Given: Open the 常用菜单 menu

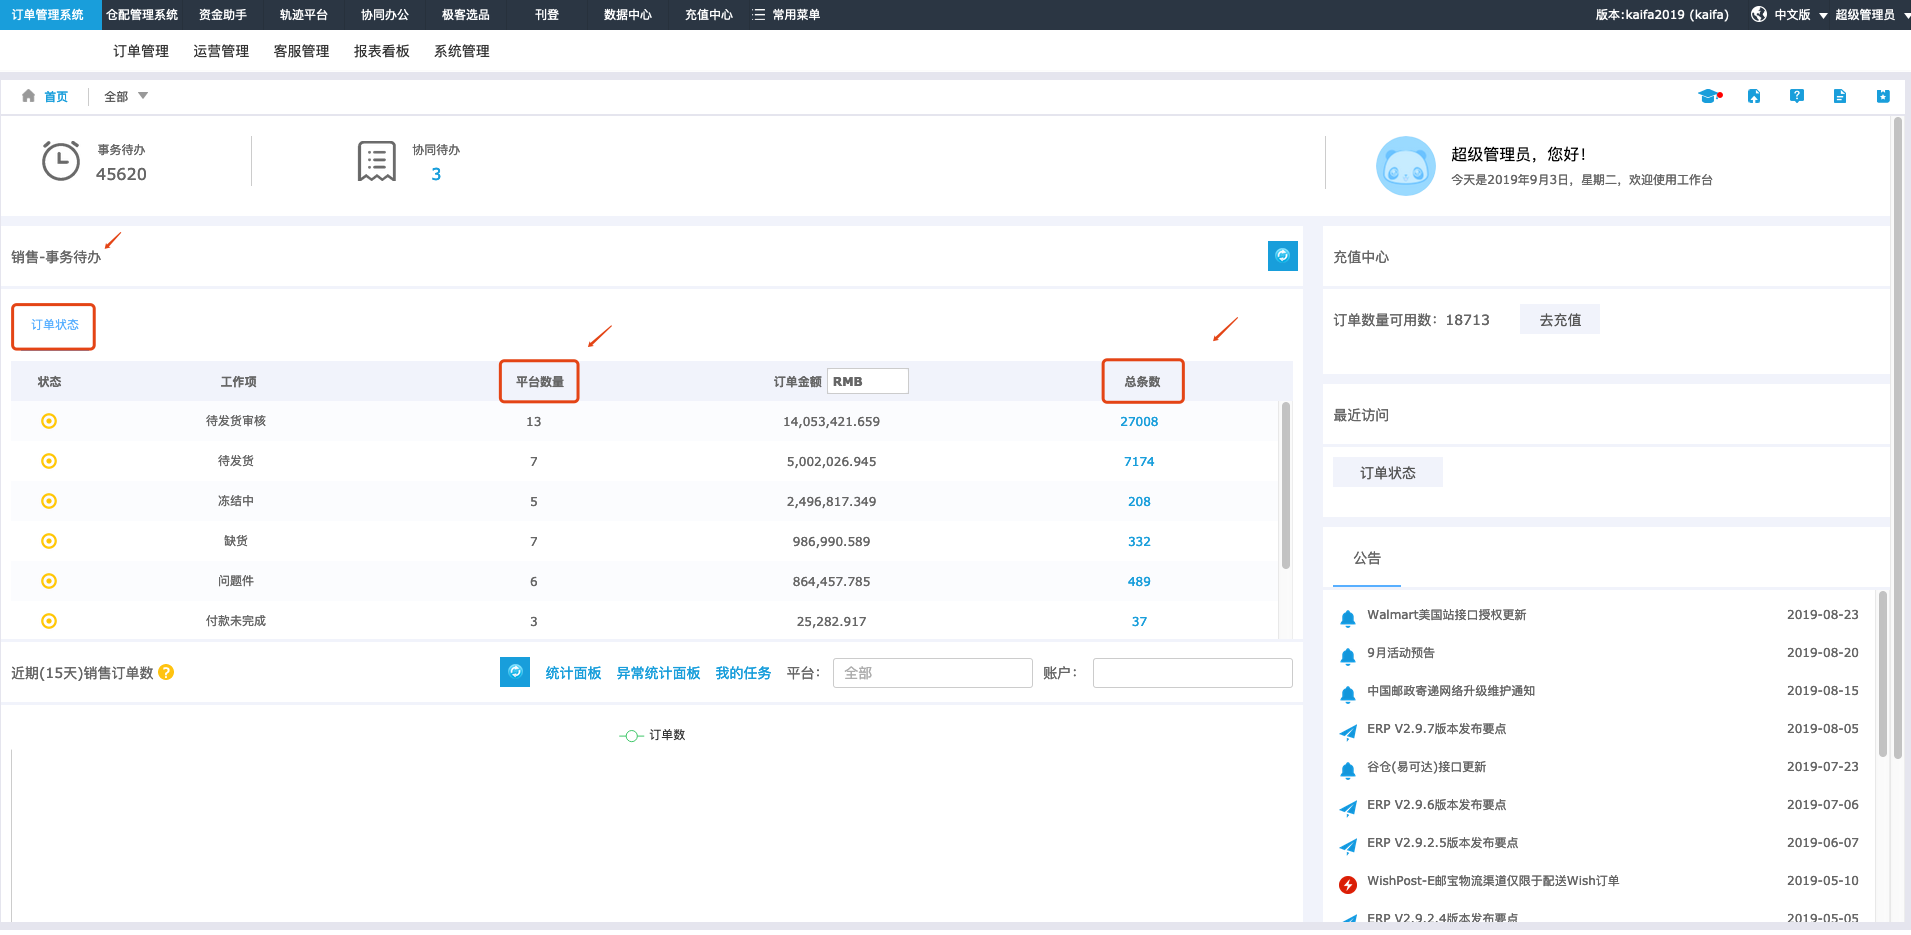Looking at the screenshot, I should coord(796,14).
